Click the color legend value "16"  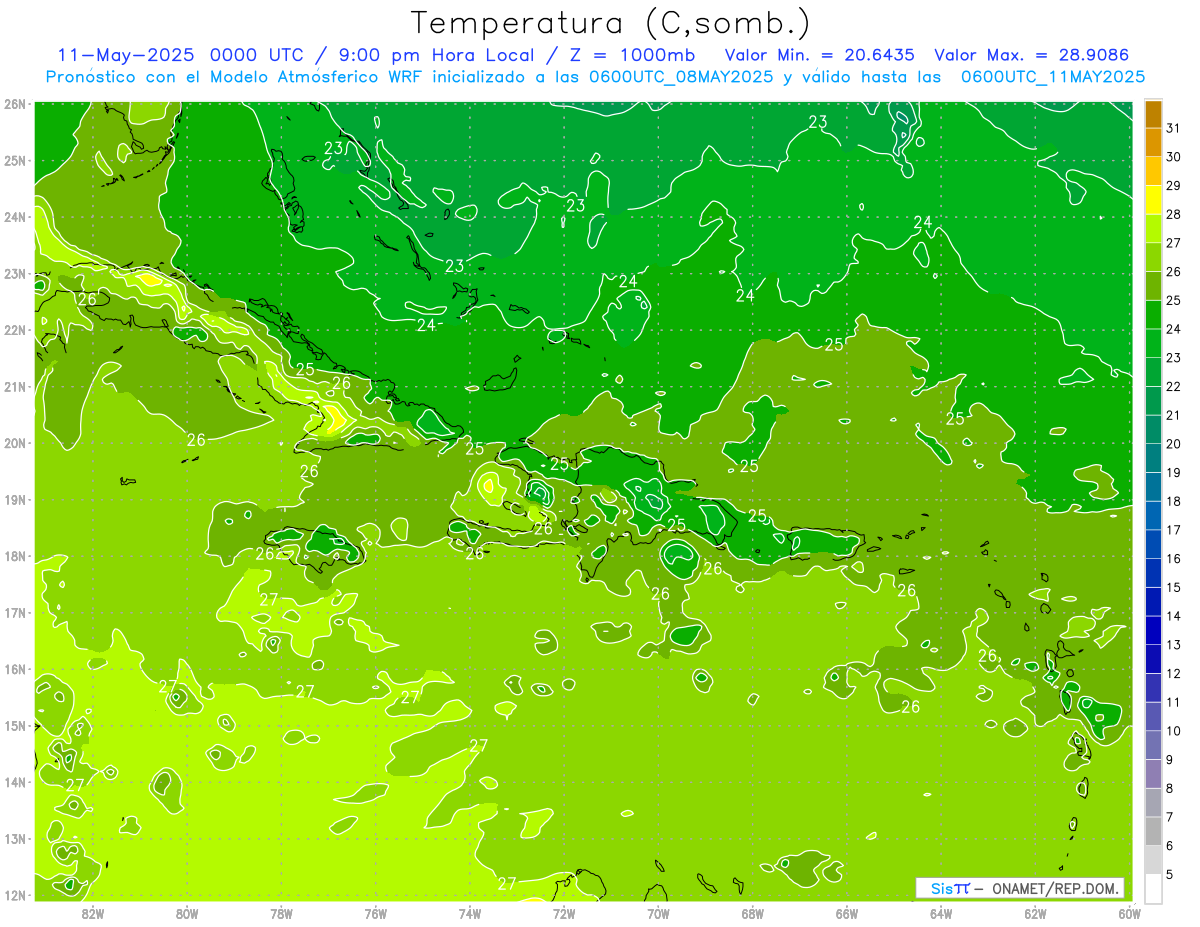coord(1173,559)
